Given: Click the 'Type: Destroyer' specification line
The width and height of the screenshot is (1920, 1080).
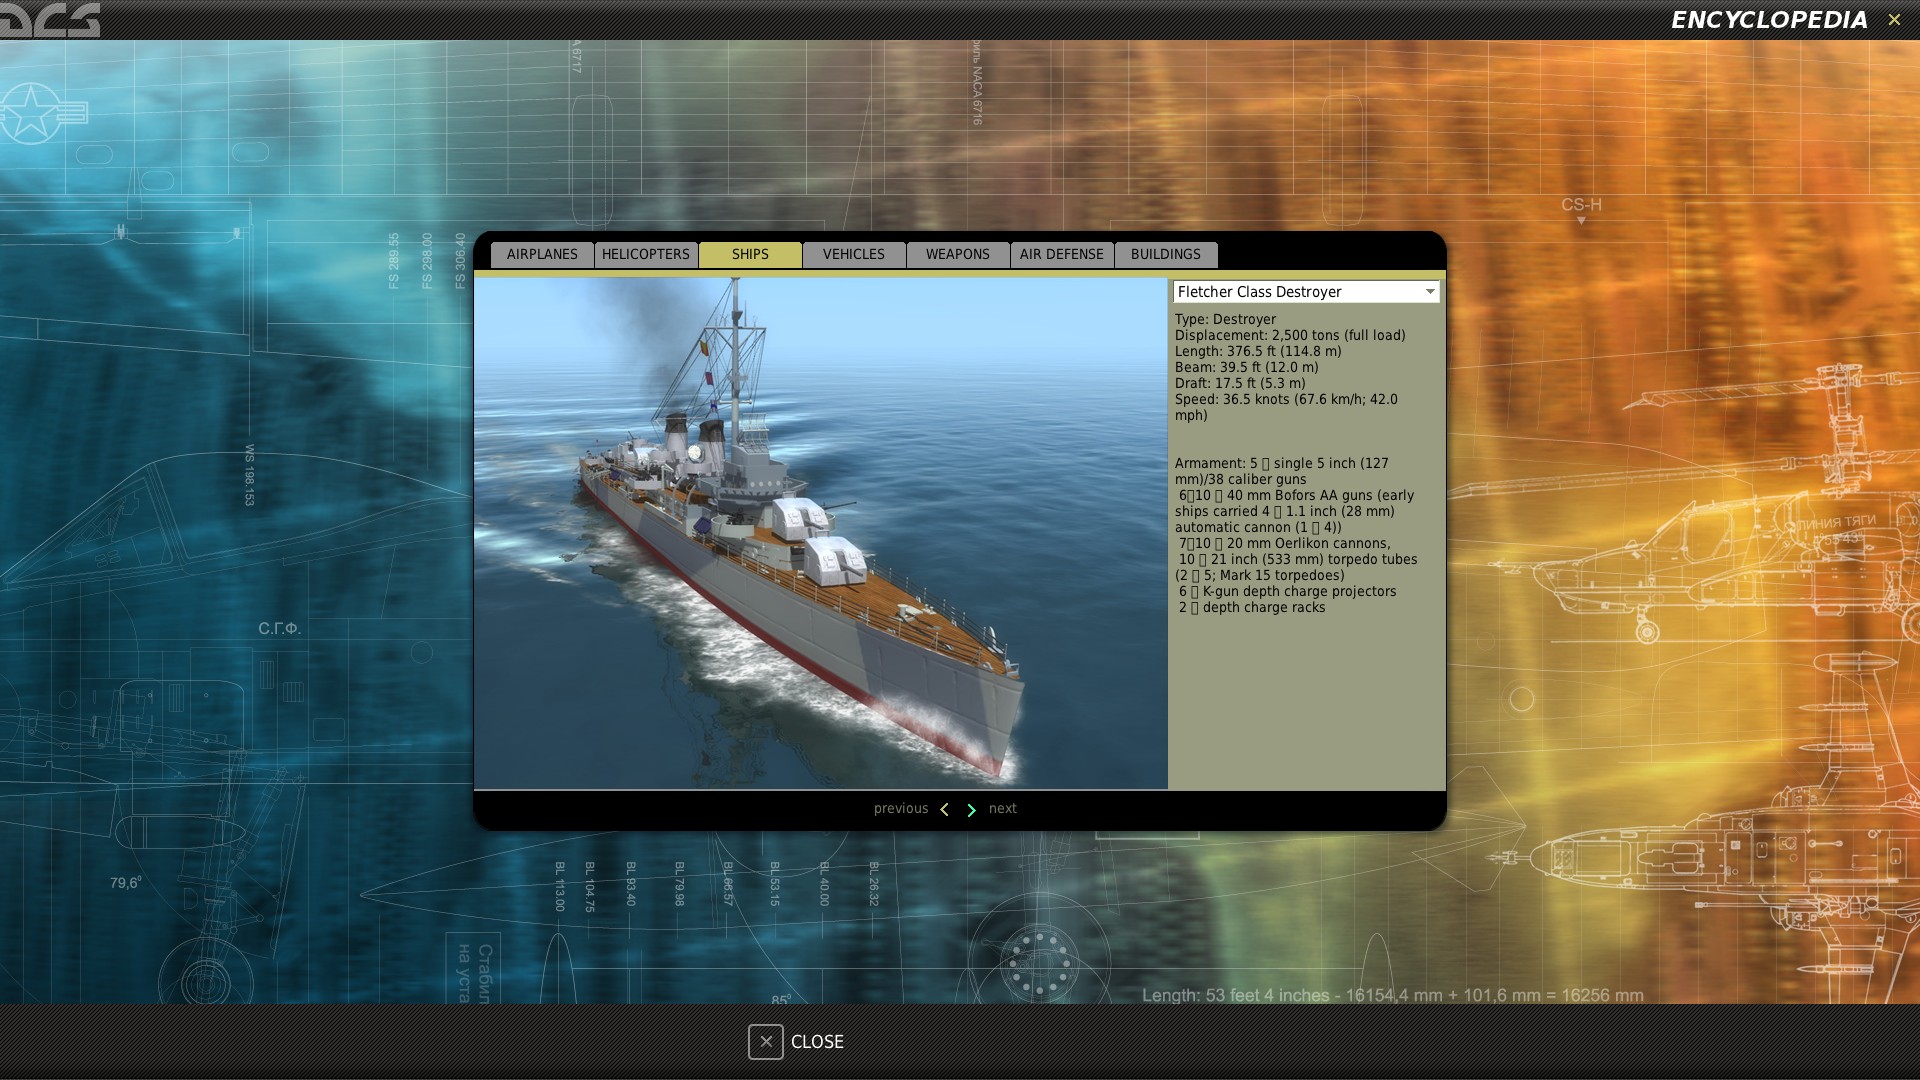Looking at the screenshot, I should tap(1226, 319).
